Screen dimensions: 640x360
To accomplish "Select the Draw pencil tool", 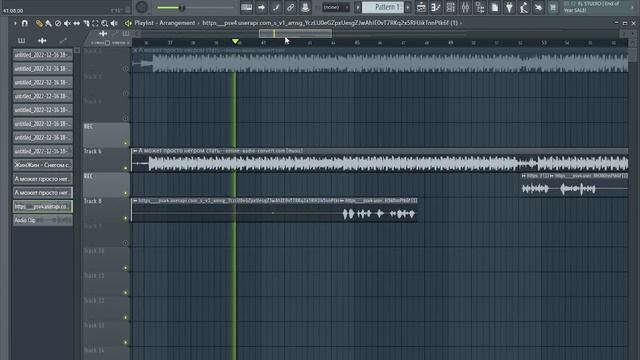I will pyautogui.click(x=39, y=24).
